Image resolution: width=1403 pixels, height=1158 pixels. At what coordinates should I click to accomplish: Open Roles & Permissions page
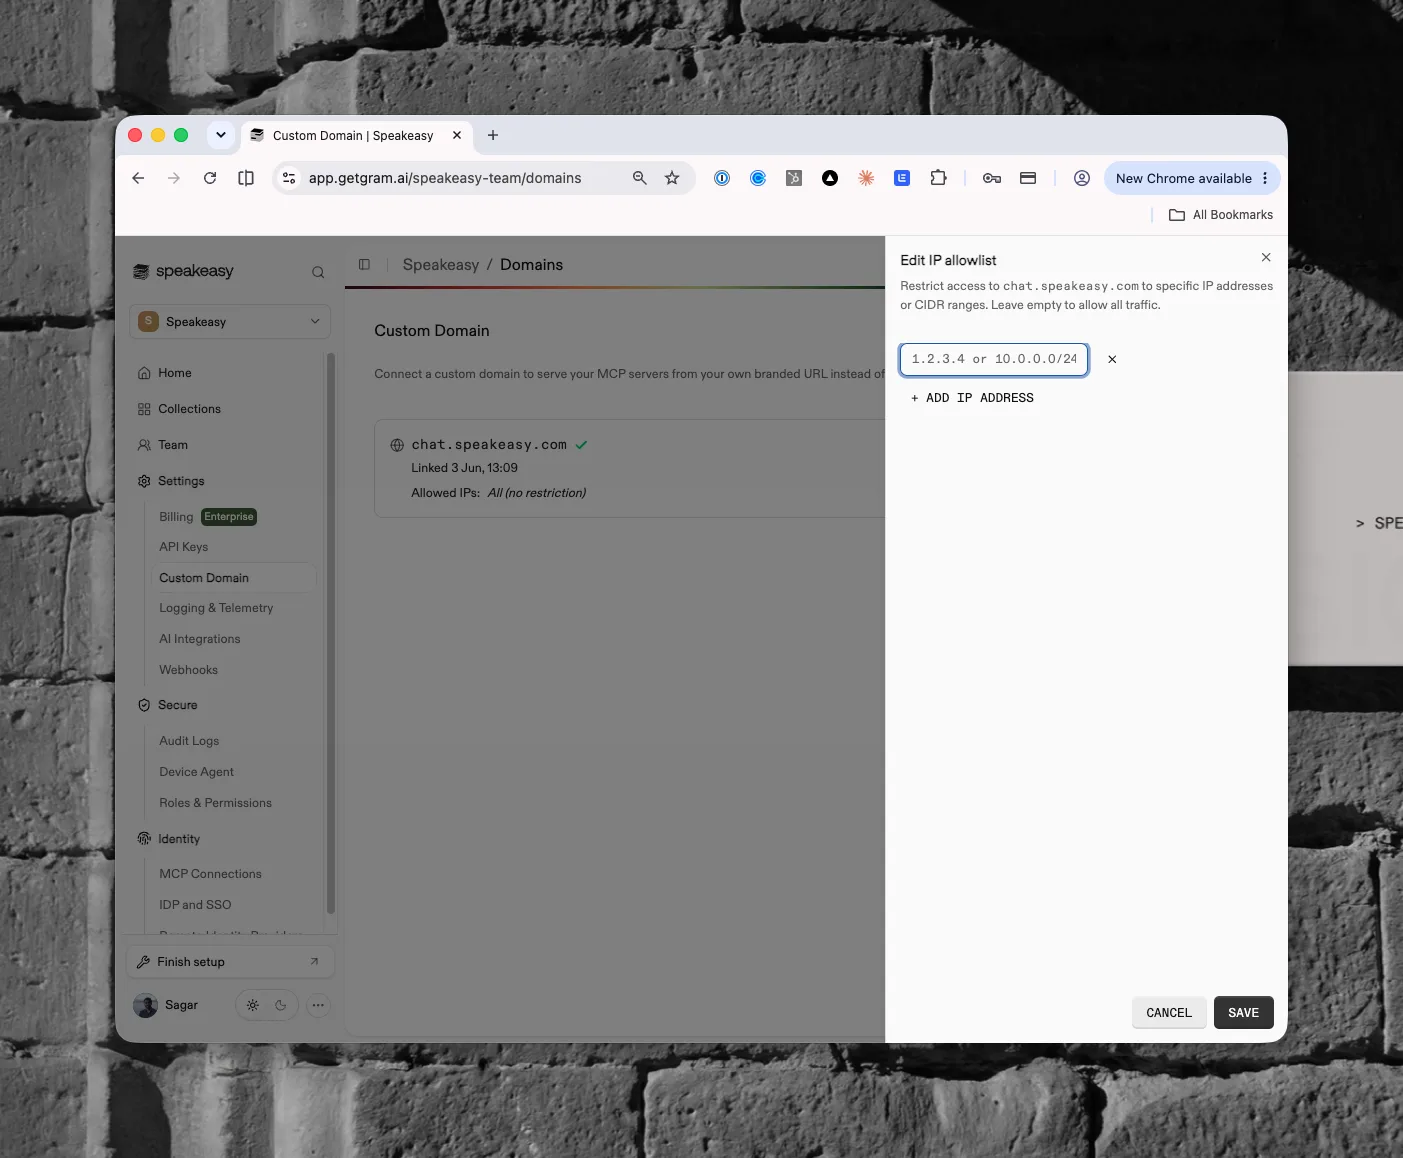click(215, 803)
